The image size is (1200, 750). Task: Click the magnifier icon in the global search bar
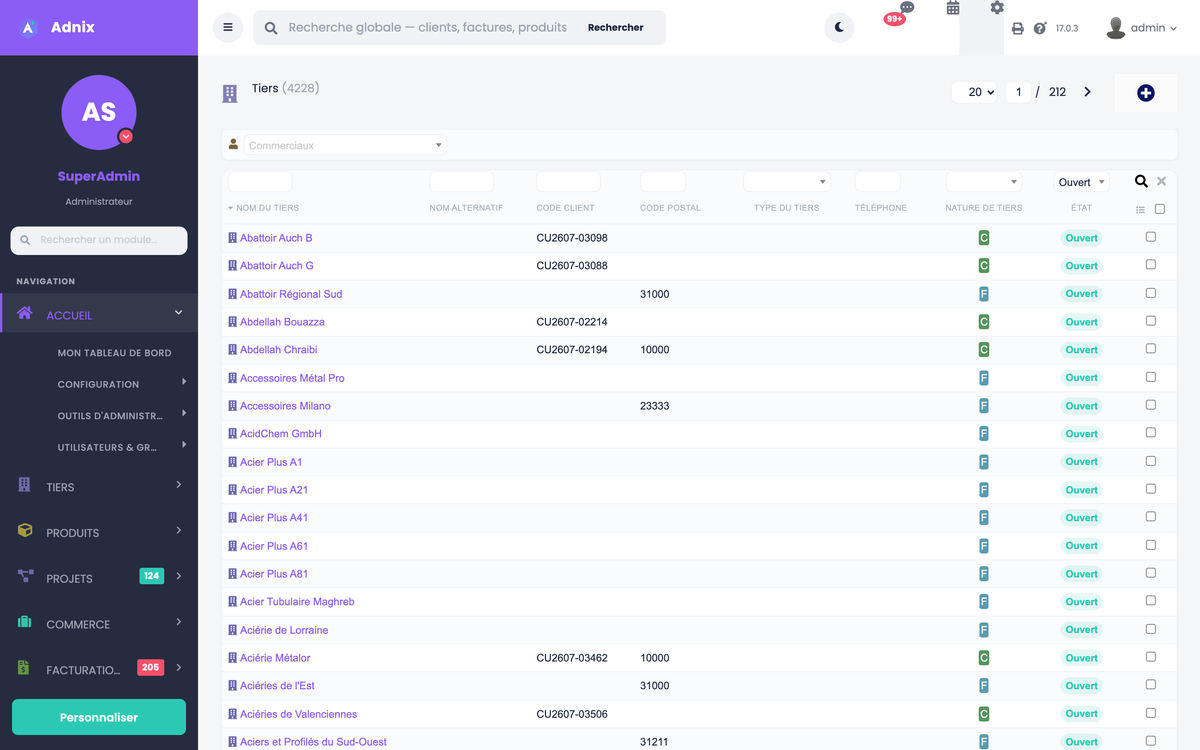[271, 28]
